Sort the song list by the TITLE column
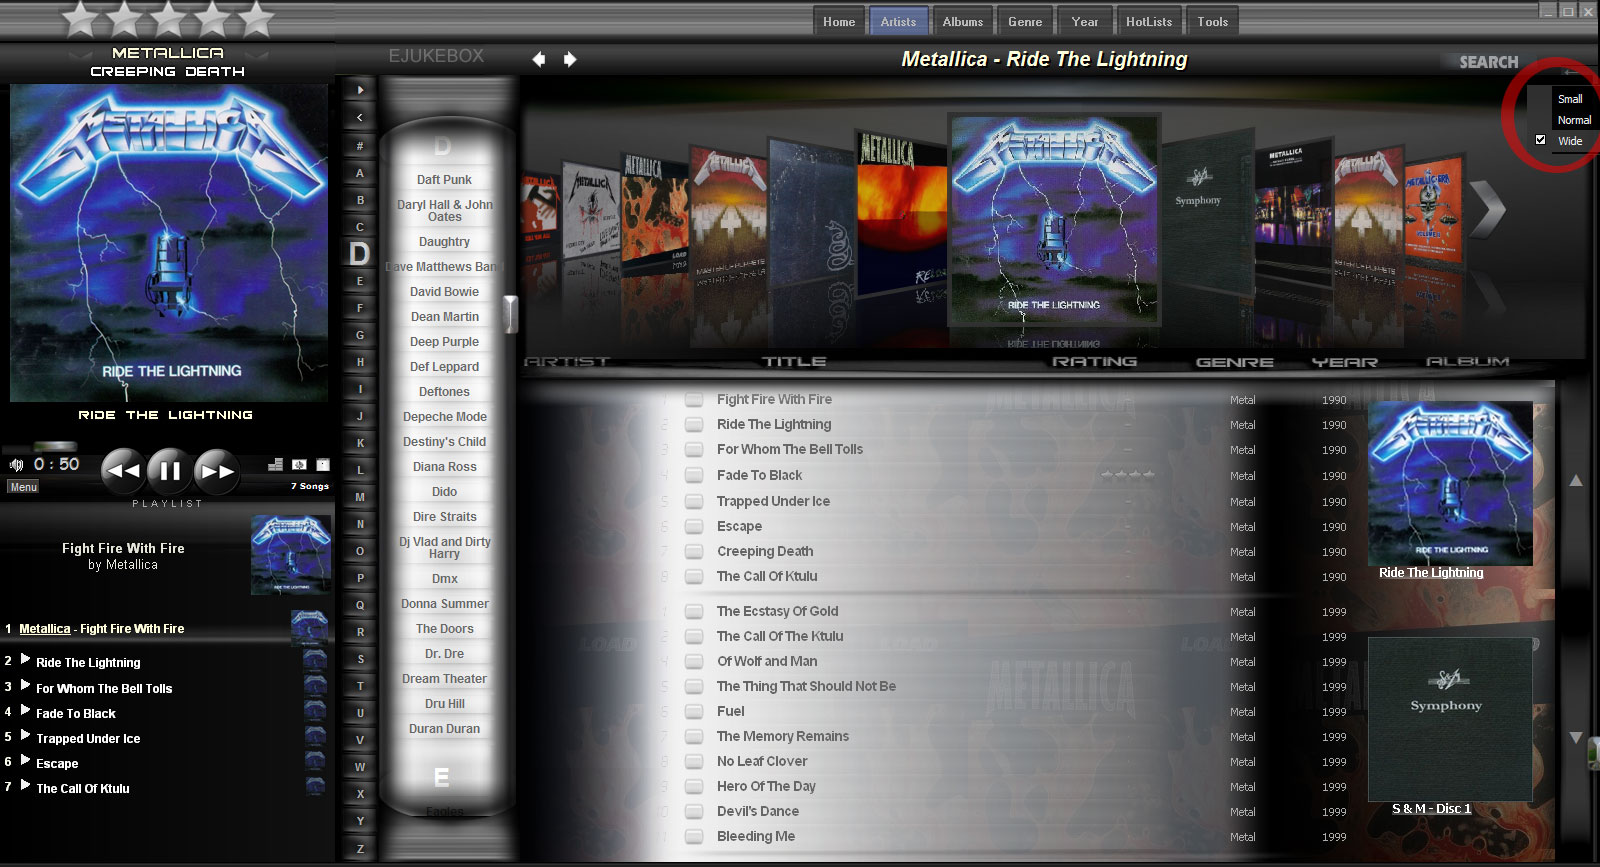Viewport: 1600px width, 867px height. [794, 362]
